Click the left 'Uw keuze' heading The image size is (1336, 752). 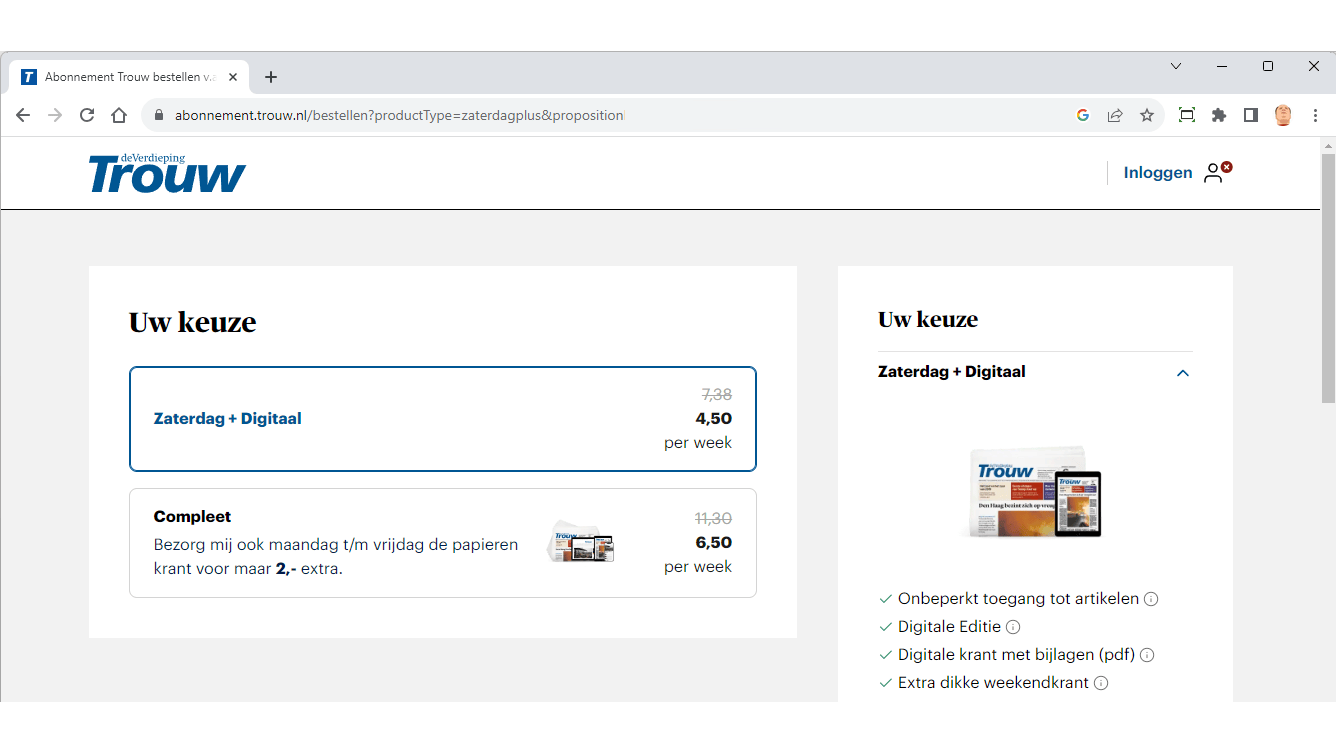193,322
